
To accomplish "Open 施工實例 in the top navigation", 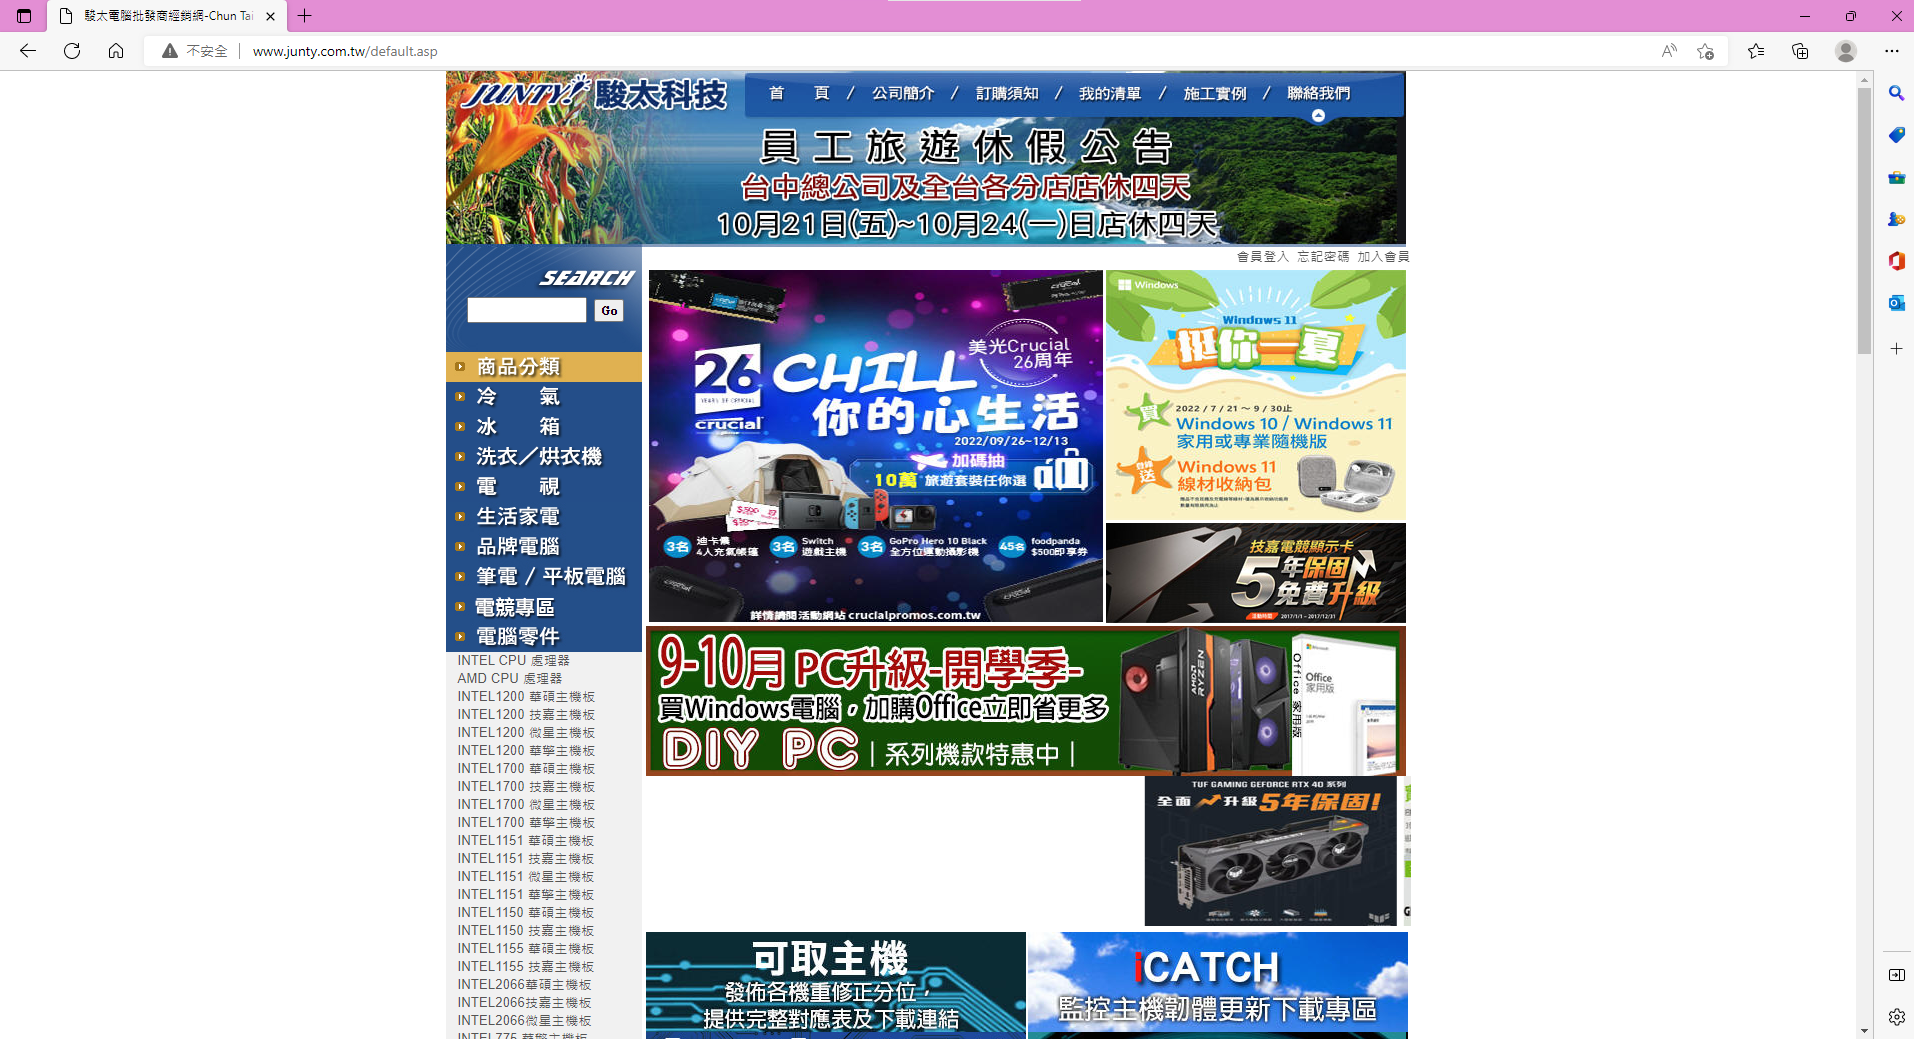I will point(1215,93).
